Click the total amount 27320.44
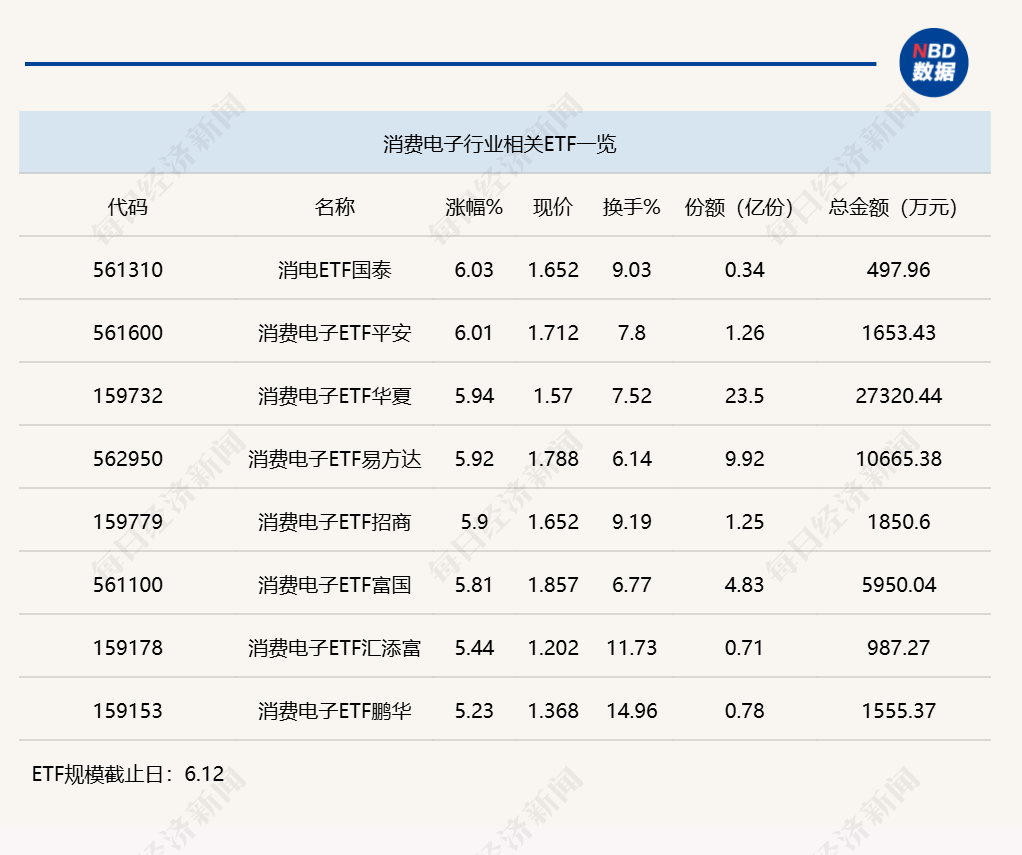This screenshot has height=855, width=1022. (x=898, y=396)
